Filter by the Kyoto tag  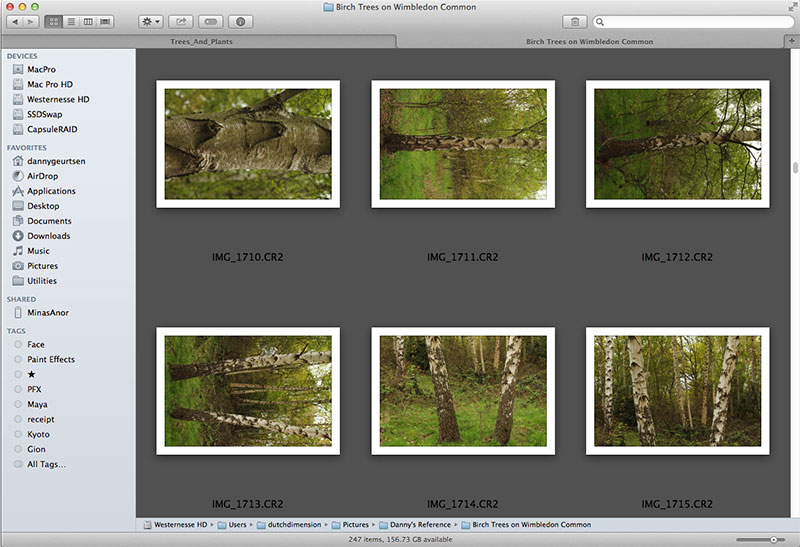pos(38,434)
